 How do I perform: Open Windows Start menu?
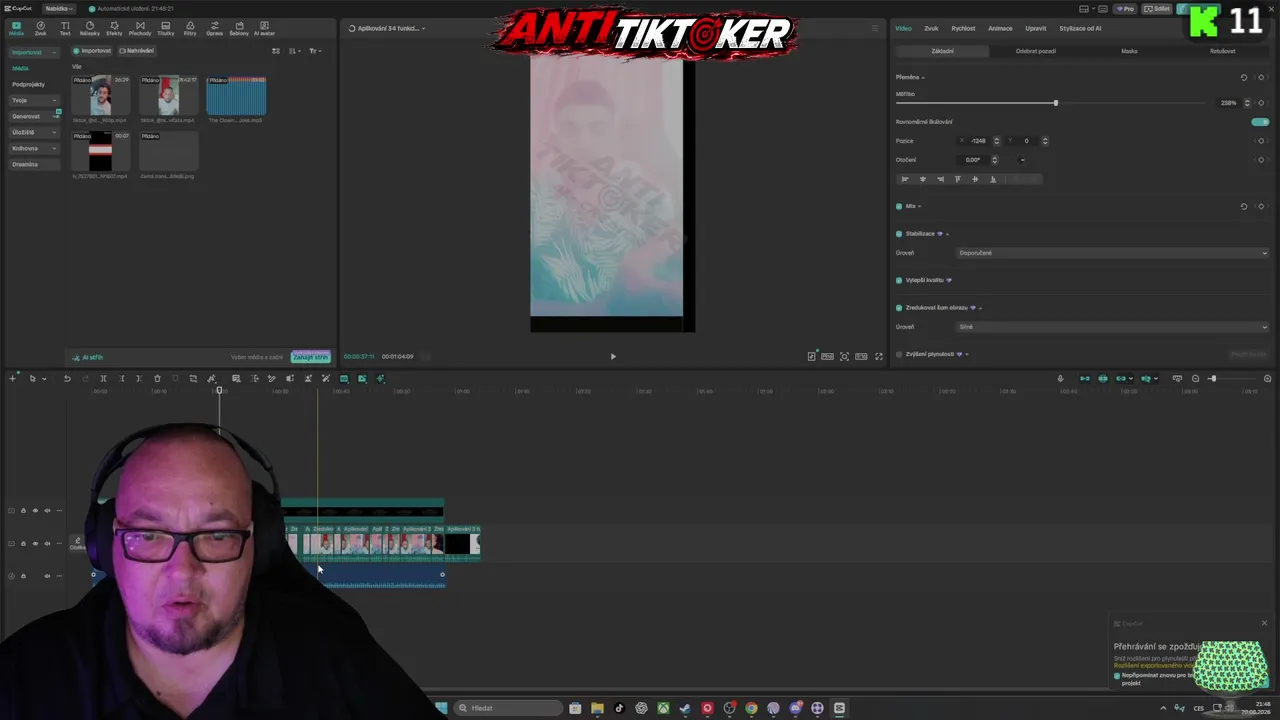[x=441, y=708]
